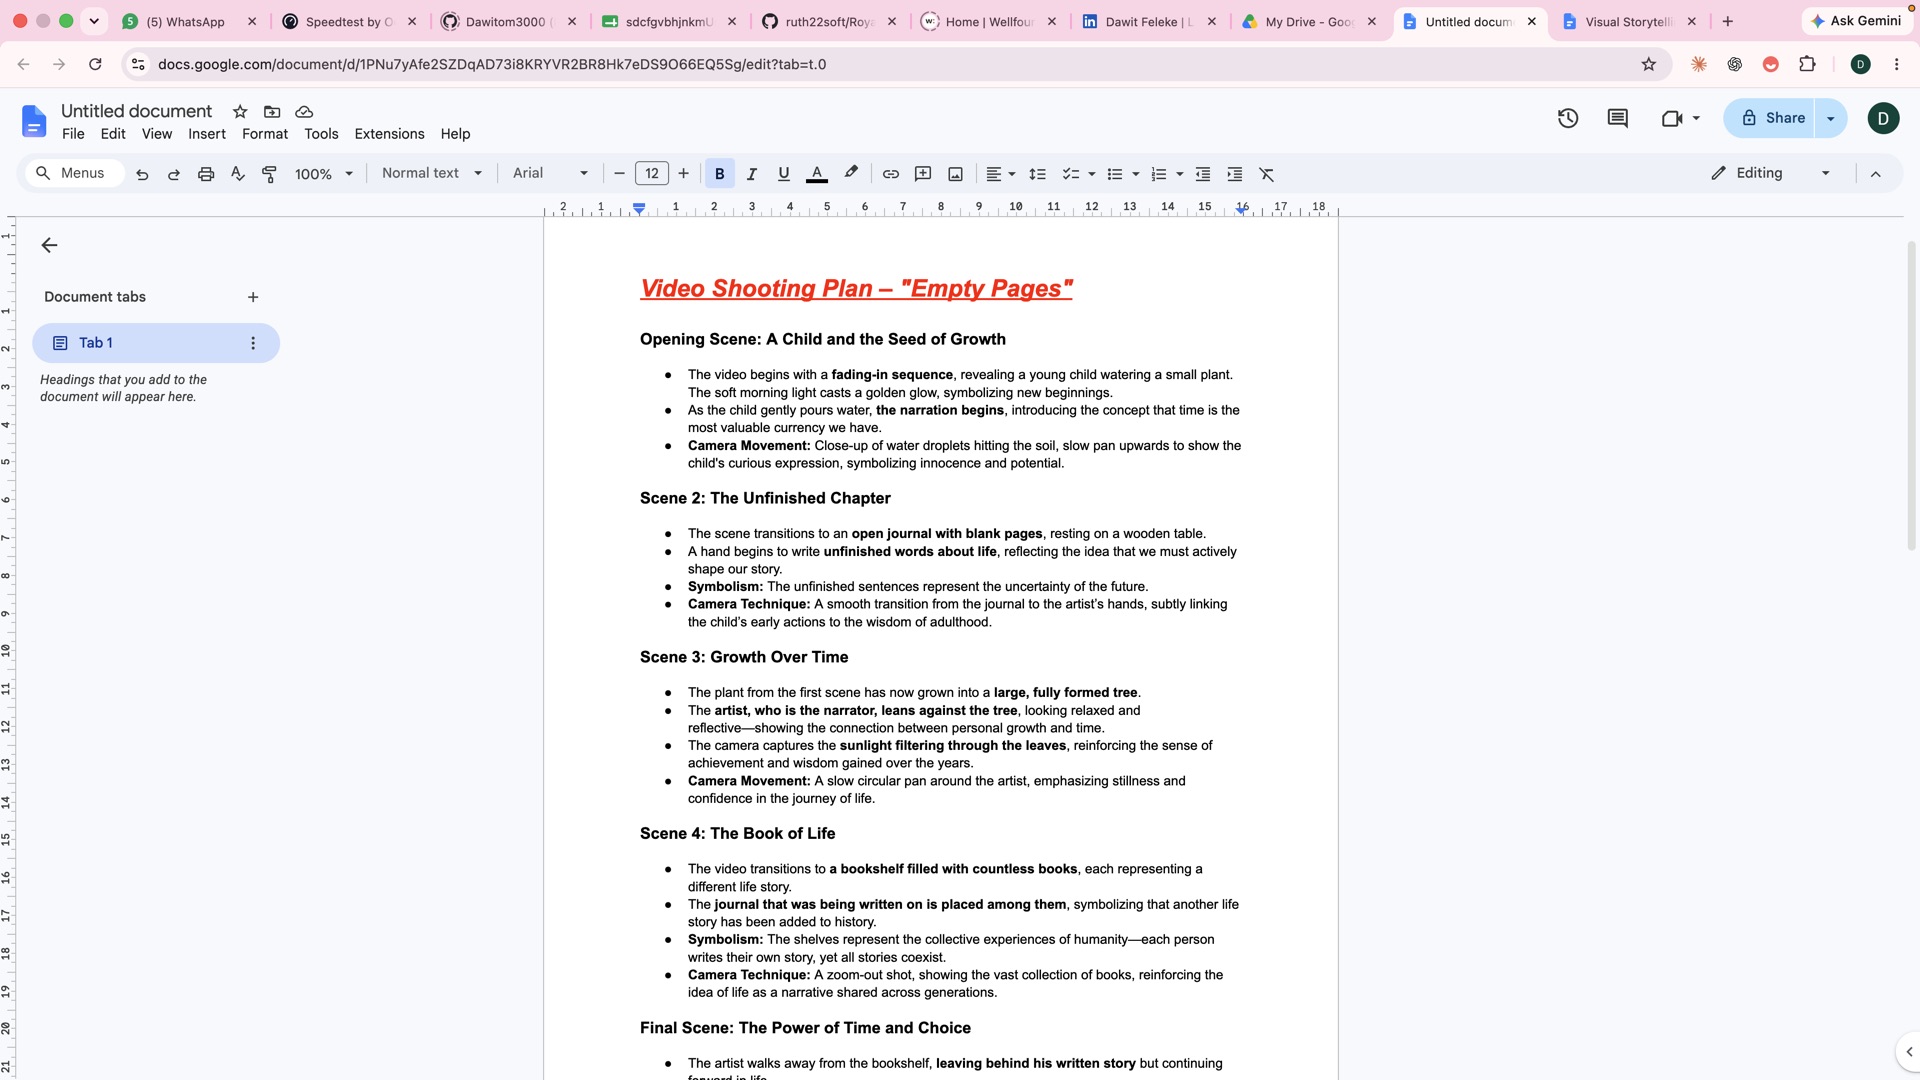This screenshot has width=1920, height=1080.
Task: Reload the page in browser
Action: coord(95,64)
